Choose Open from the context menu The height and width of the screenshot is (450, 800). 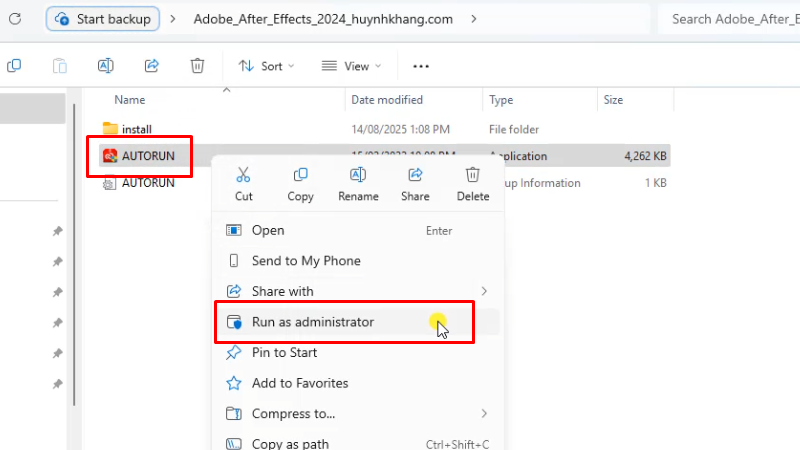(358, 230)
